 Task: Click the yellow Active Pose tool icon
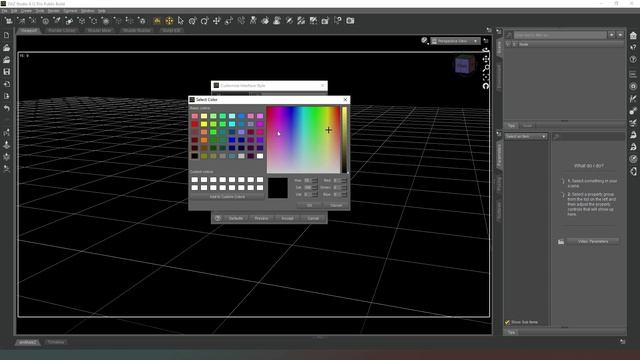pos(157,20)
